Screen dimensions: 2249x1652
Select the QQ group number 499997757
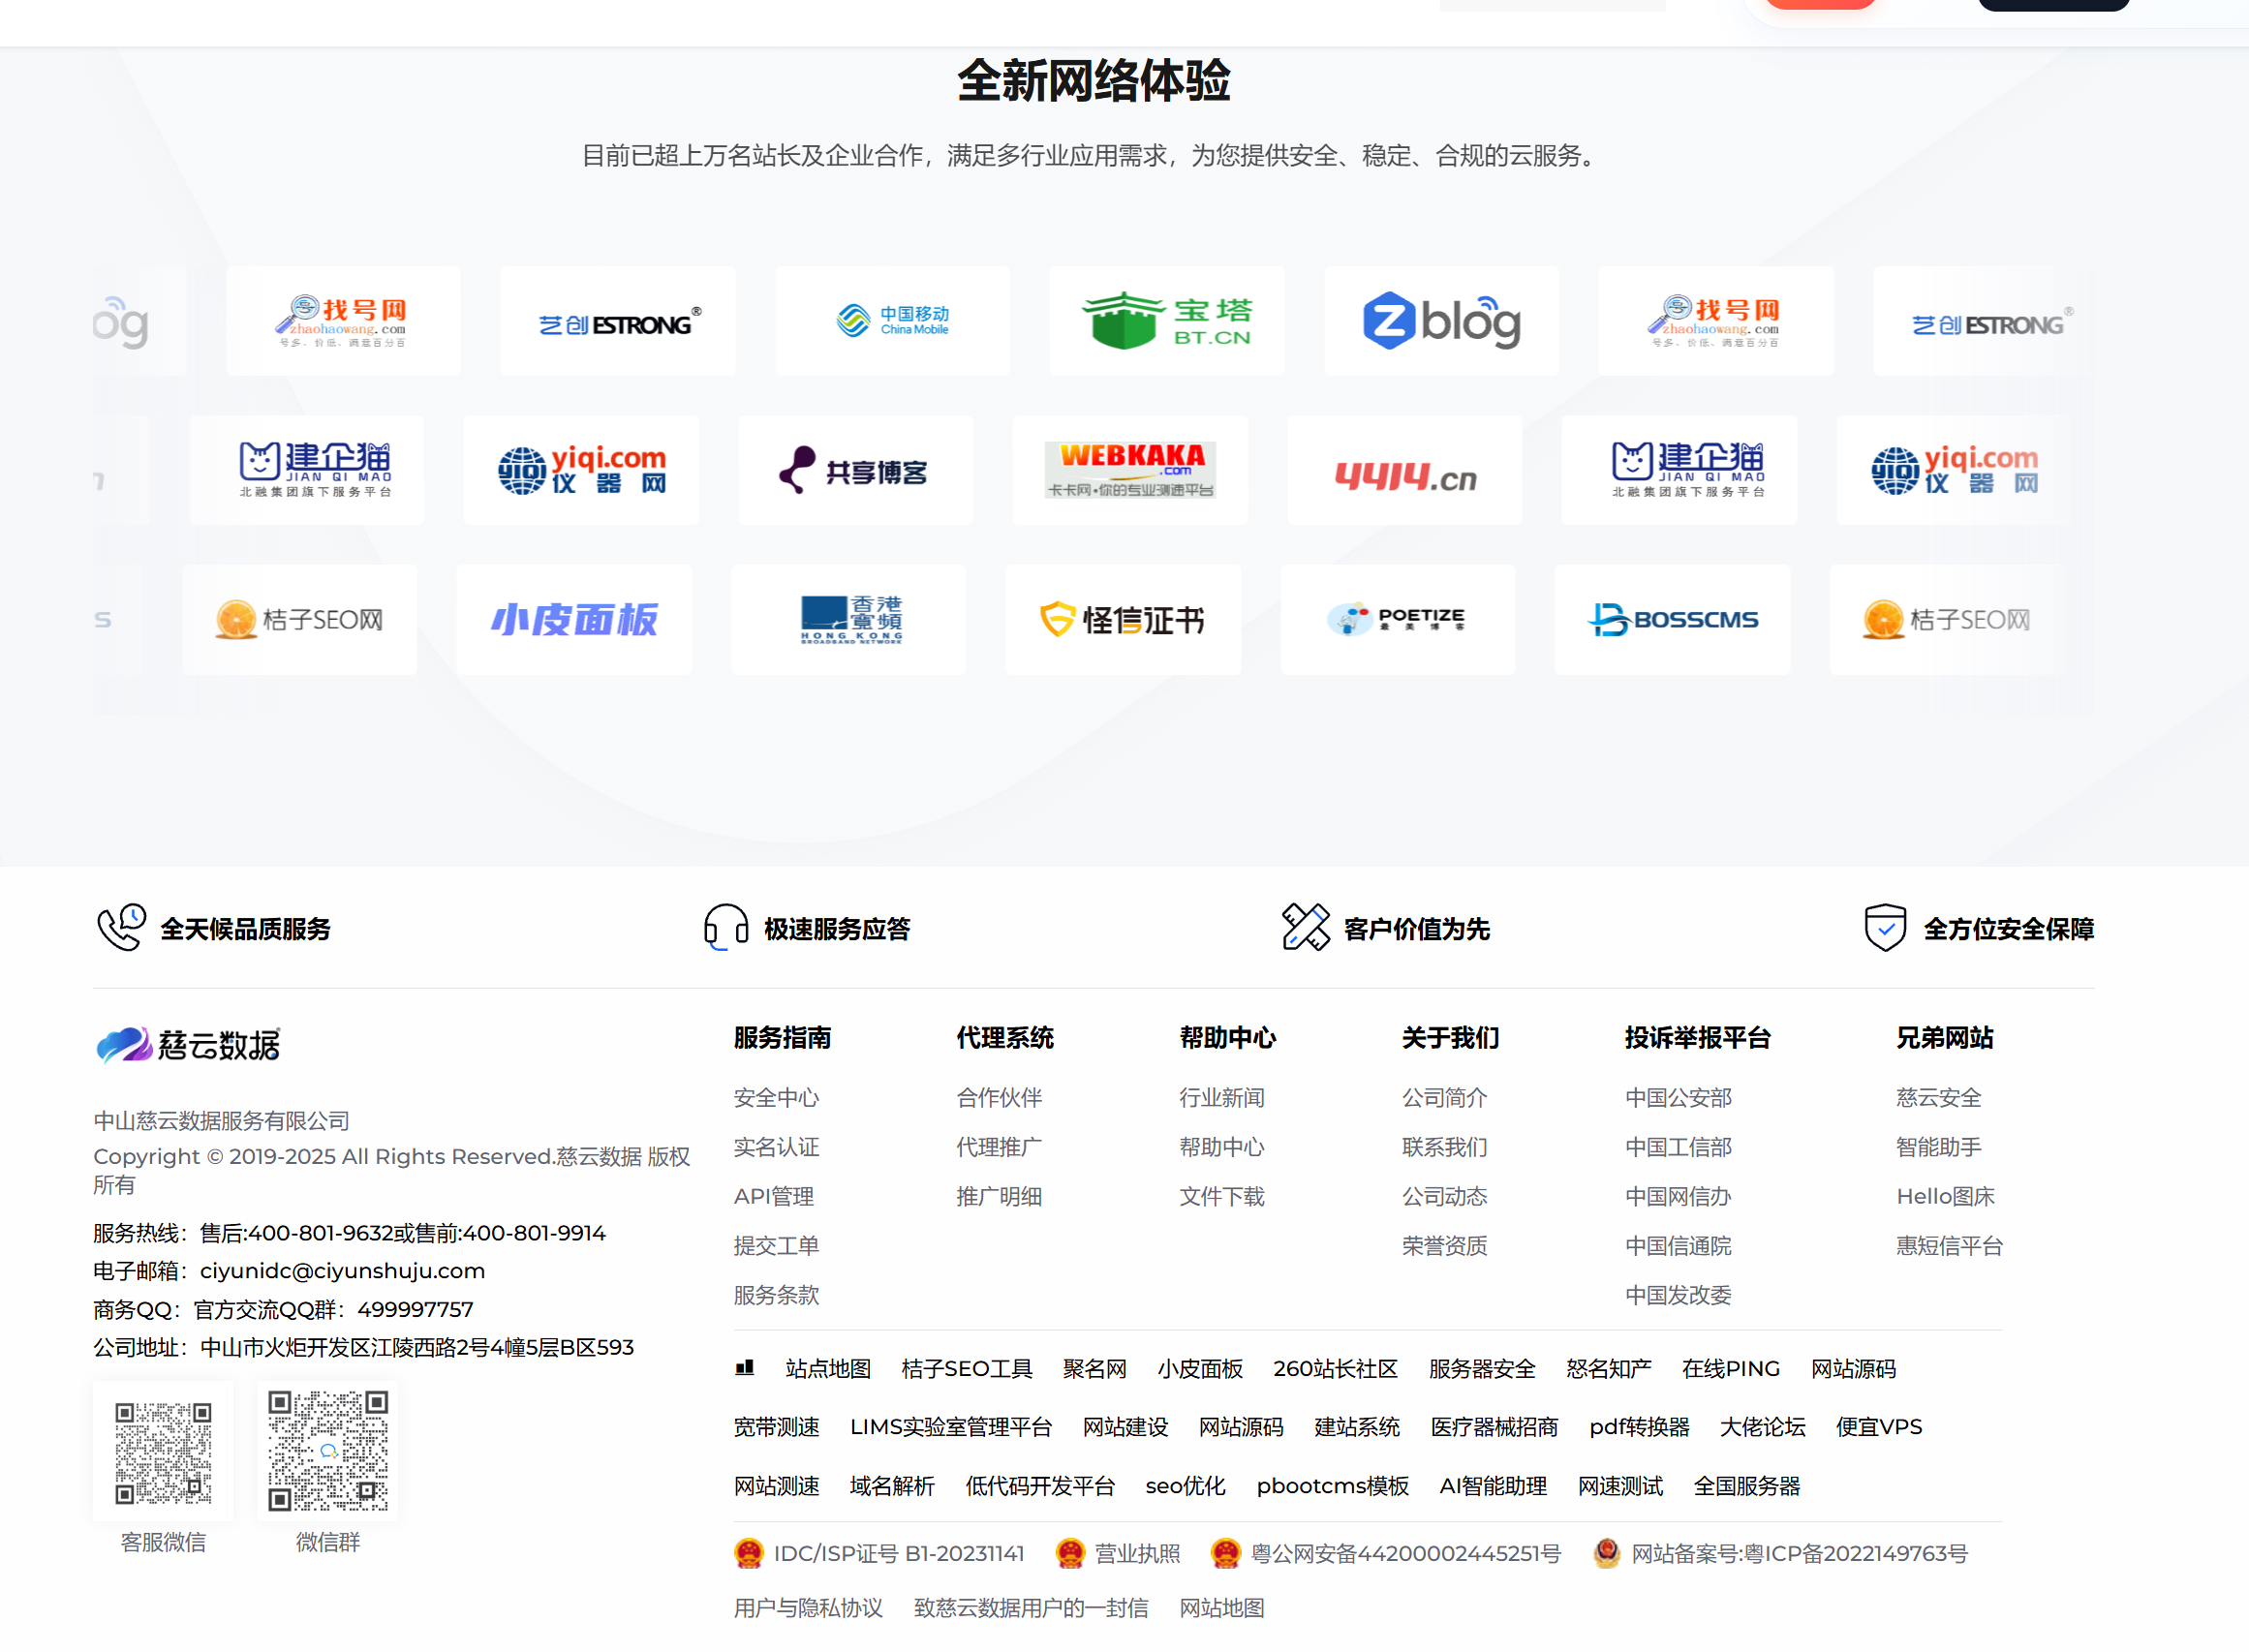[x=416, y=1310]
